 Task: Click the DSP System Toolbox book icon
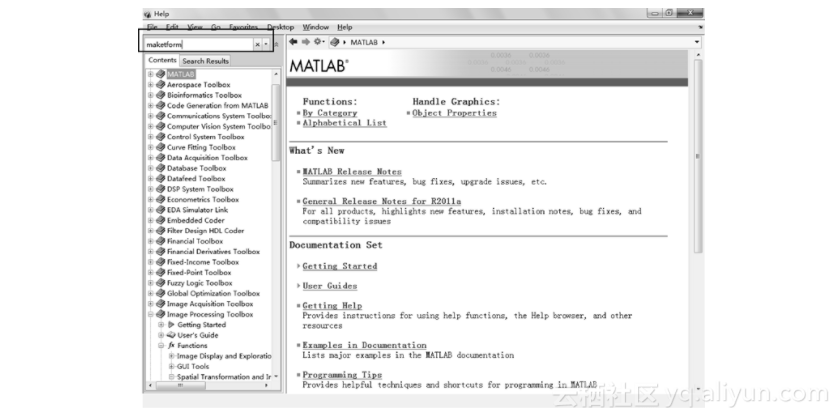point(161,189)
